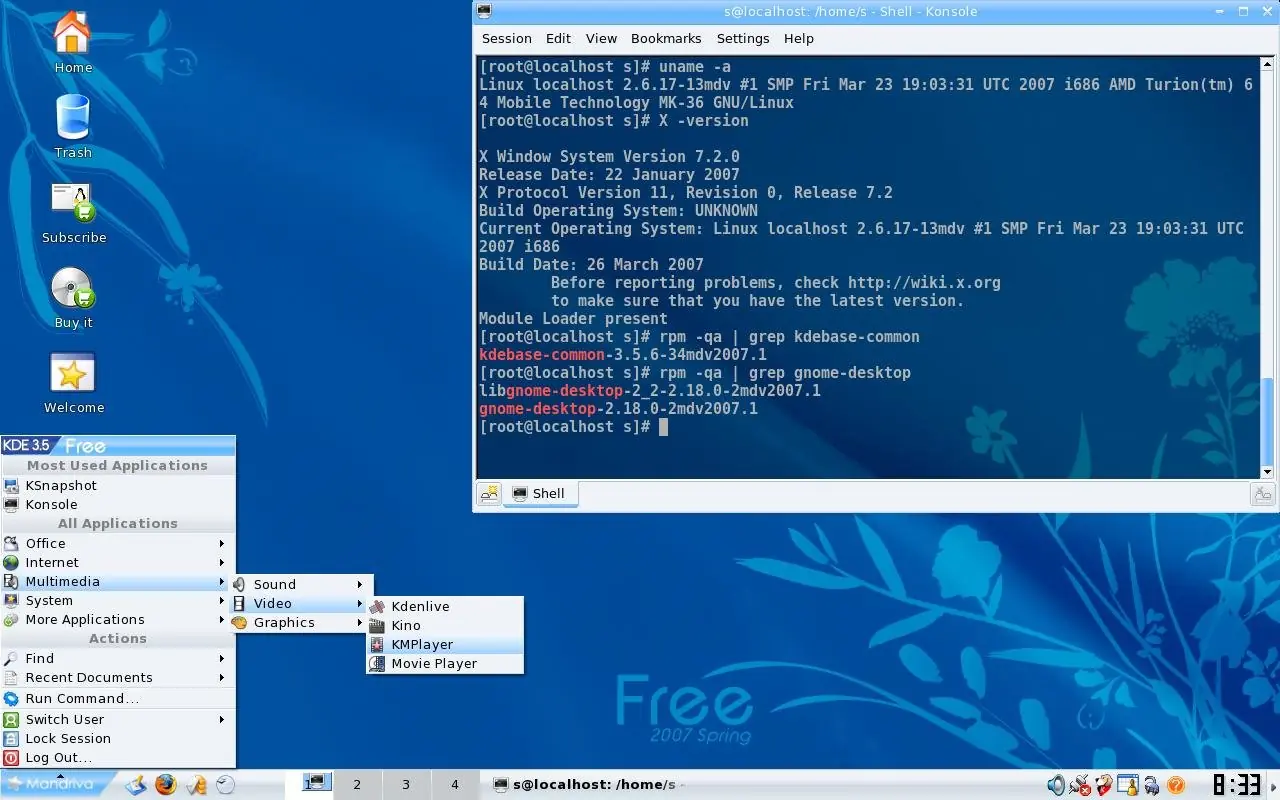Screen dimensions: 1280x800
Task: Click the calendar-with-bell tray icon
Action: [1128, 785]
